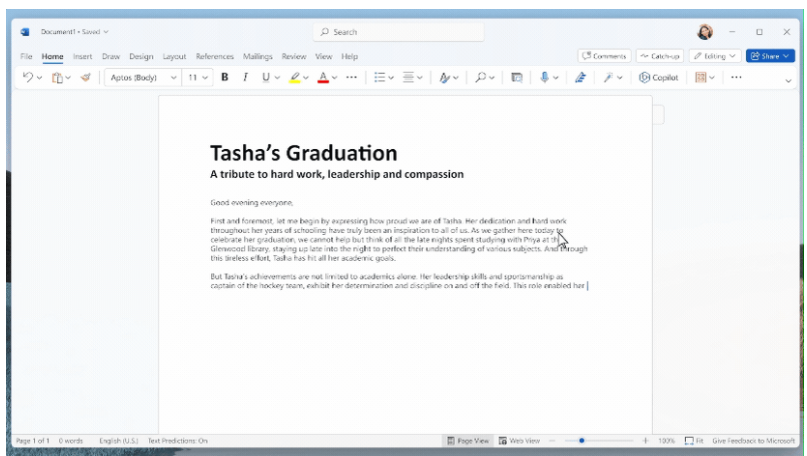
Task: Switch to the Layout tab
Action: [x=174, y=56]
